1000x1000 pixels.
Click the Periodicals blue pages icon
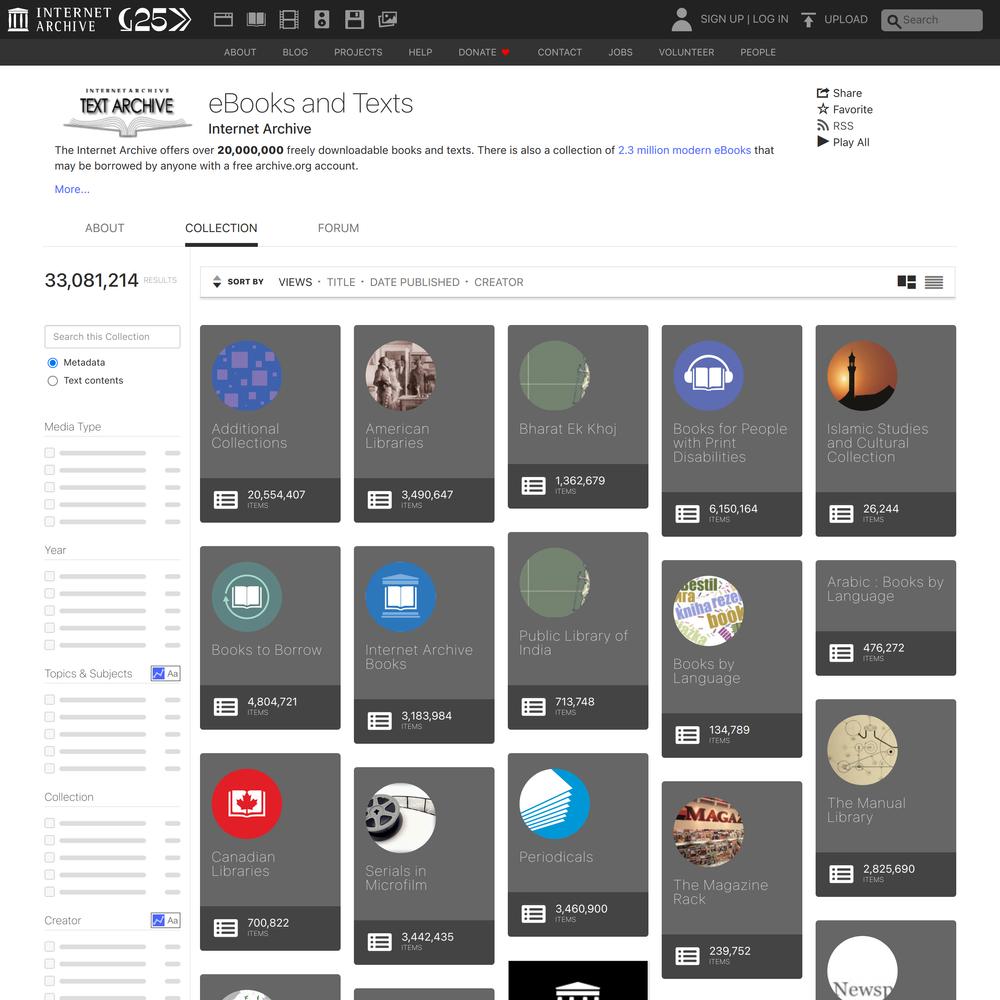pos(554,803)
